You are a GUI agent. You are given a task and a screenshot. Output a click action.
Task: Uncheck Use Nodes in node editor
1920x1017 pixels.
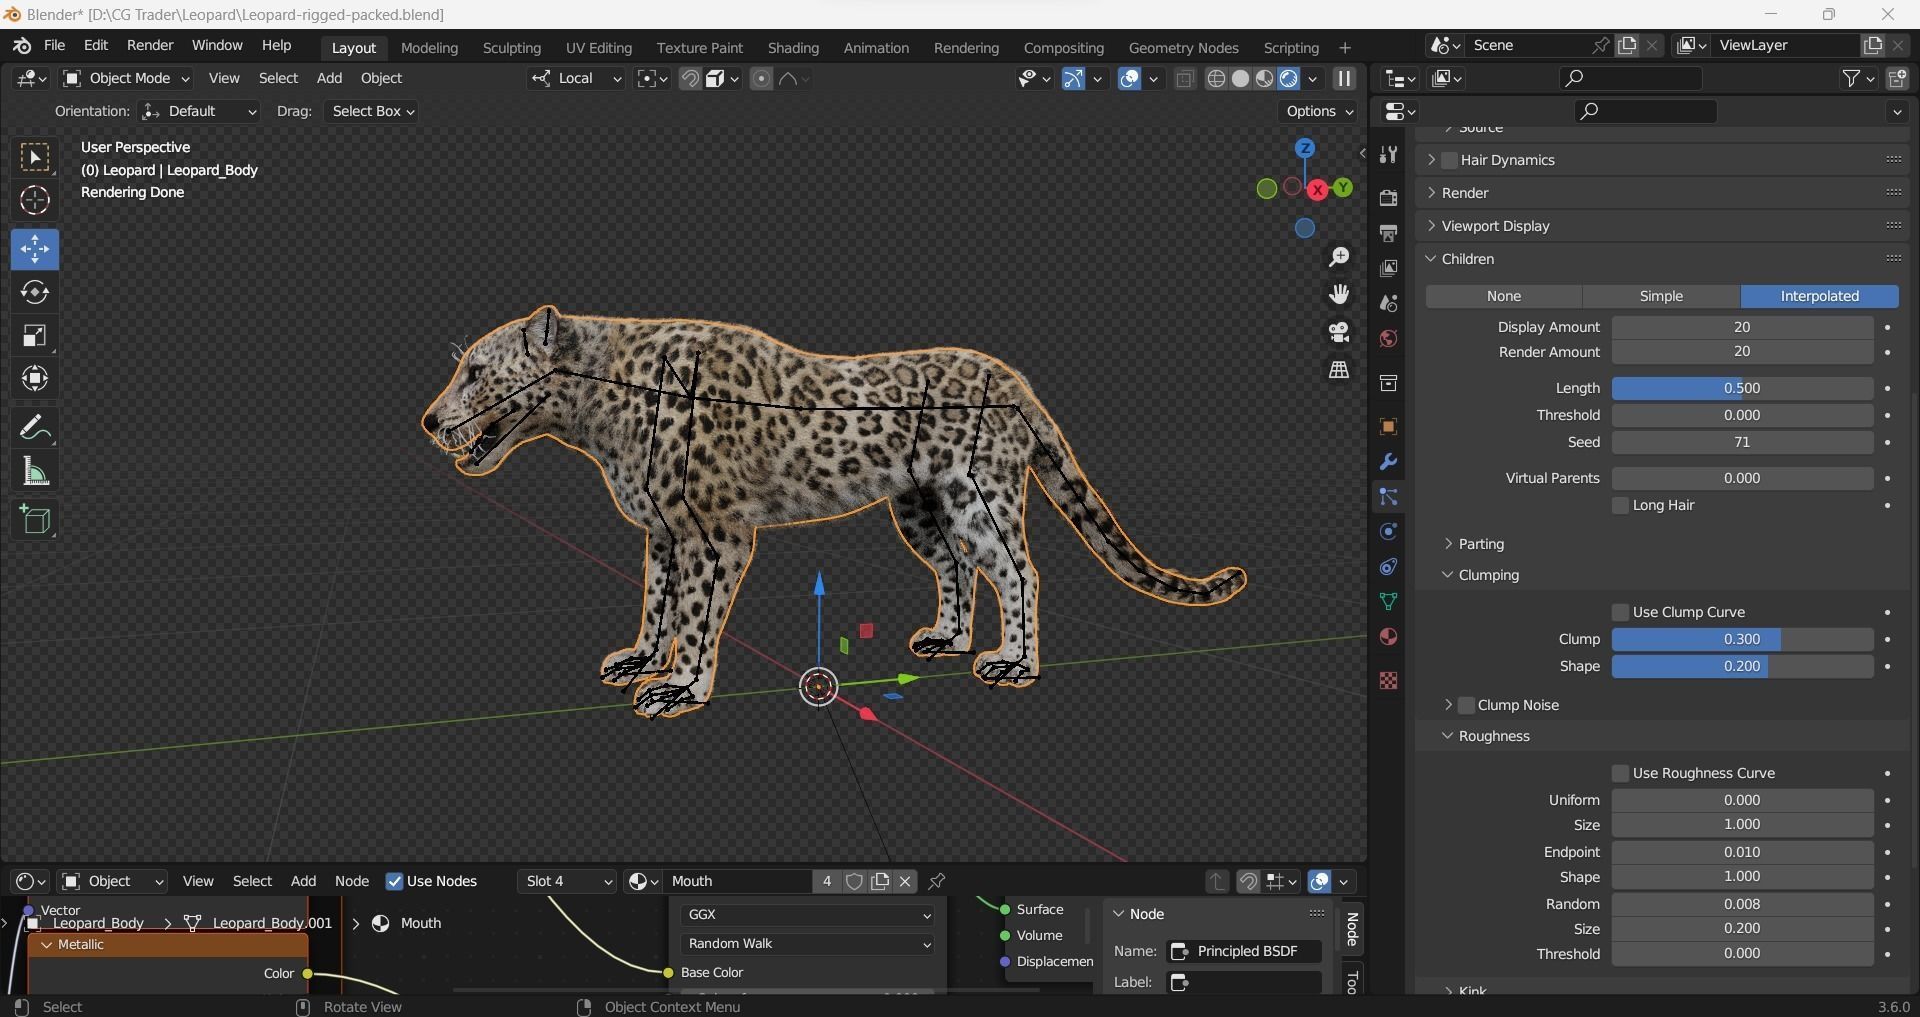394,881
